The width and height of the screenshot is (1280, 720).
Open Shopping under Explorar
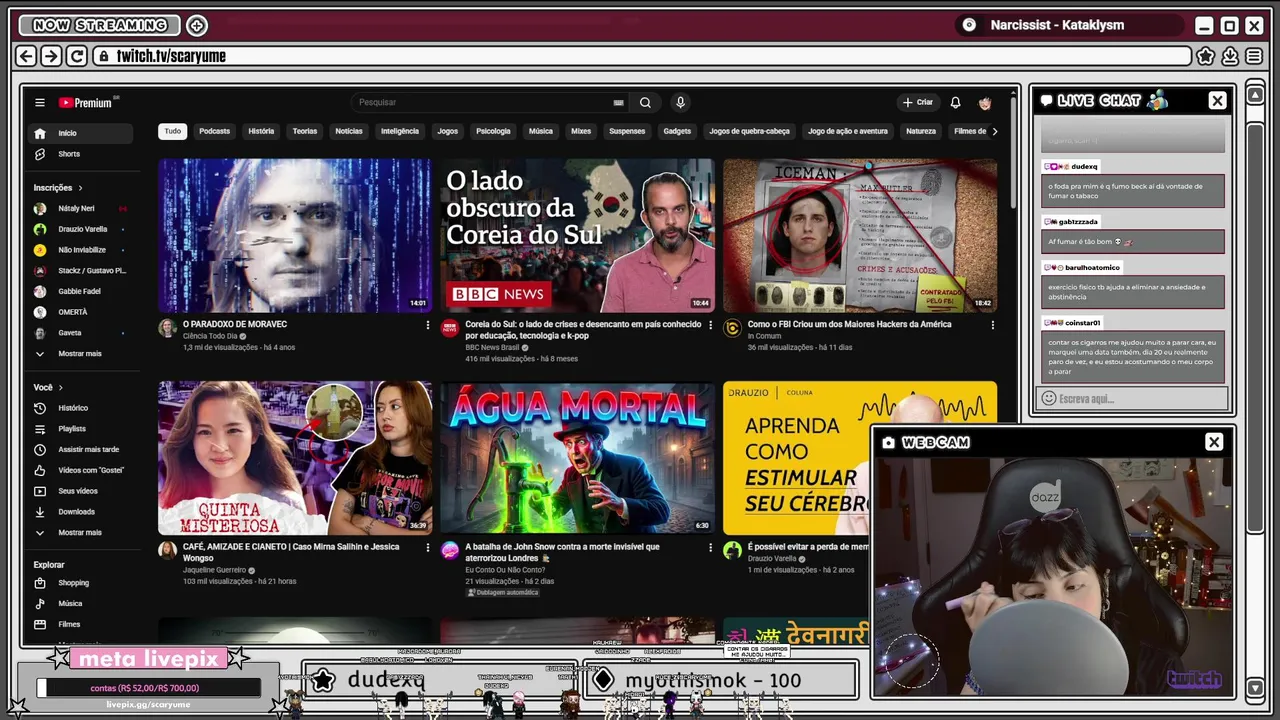[80, 583]
